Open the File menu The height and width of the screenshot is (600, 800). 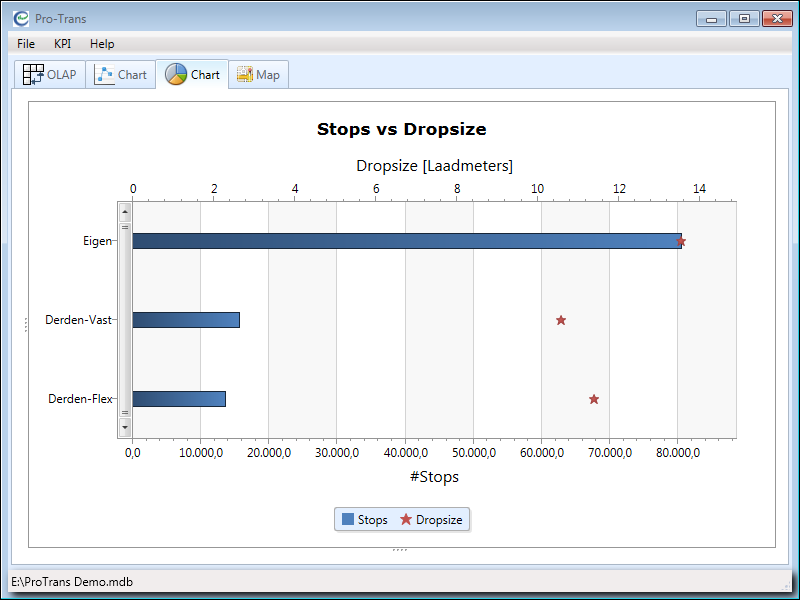[x=26, y=44]
